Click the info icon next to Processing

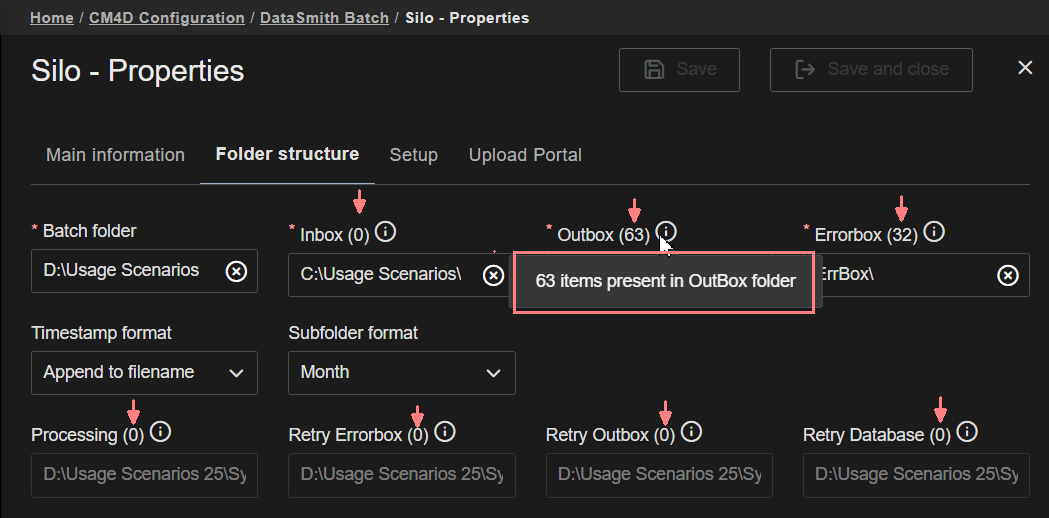coord(159,433)
